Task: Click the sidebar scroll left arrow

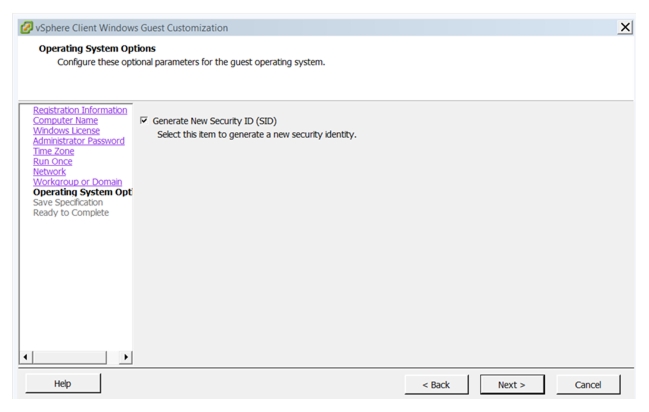Action: pyautogui.click(x=26, y=357)
